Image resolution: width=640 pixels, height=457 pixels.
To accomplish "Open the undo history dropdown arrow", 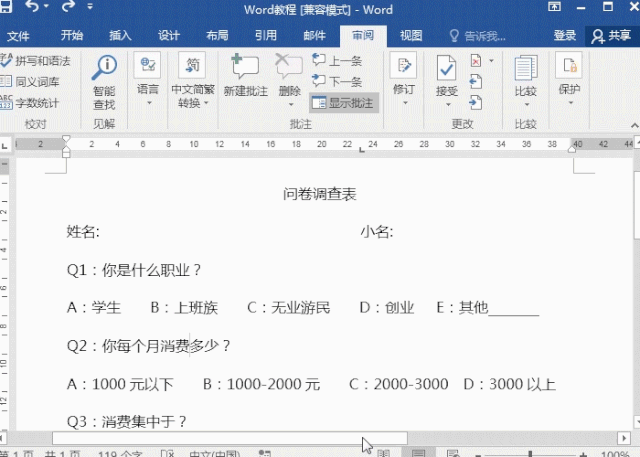I will tap(46, 6).
